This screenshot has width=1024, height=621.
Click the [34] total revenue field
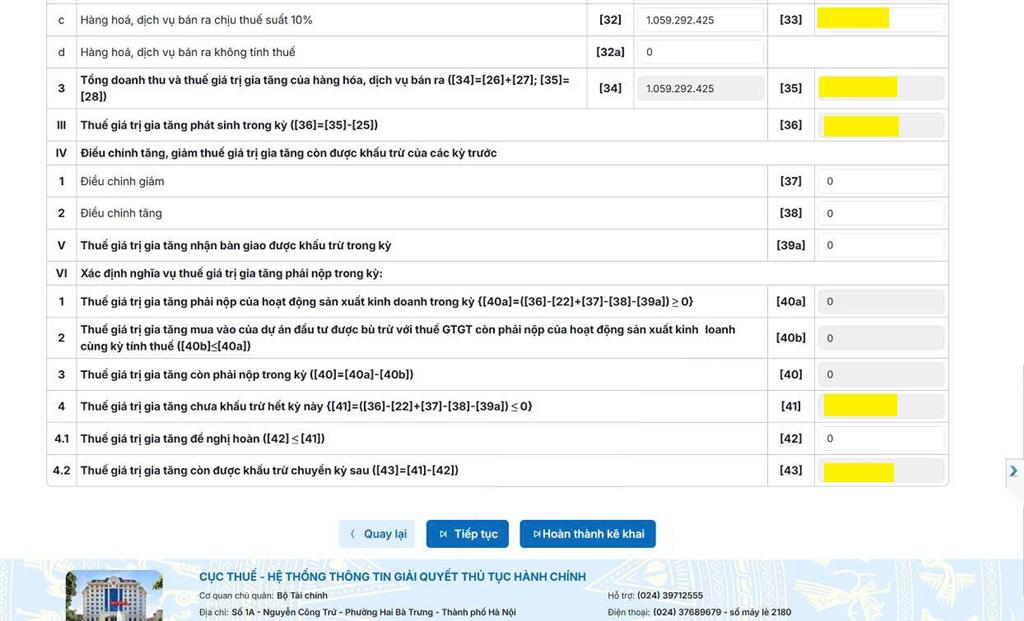pyautogui.click(x=699, y=88)
